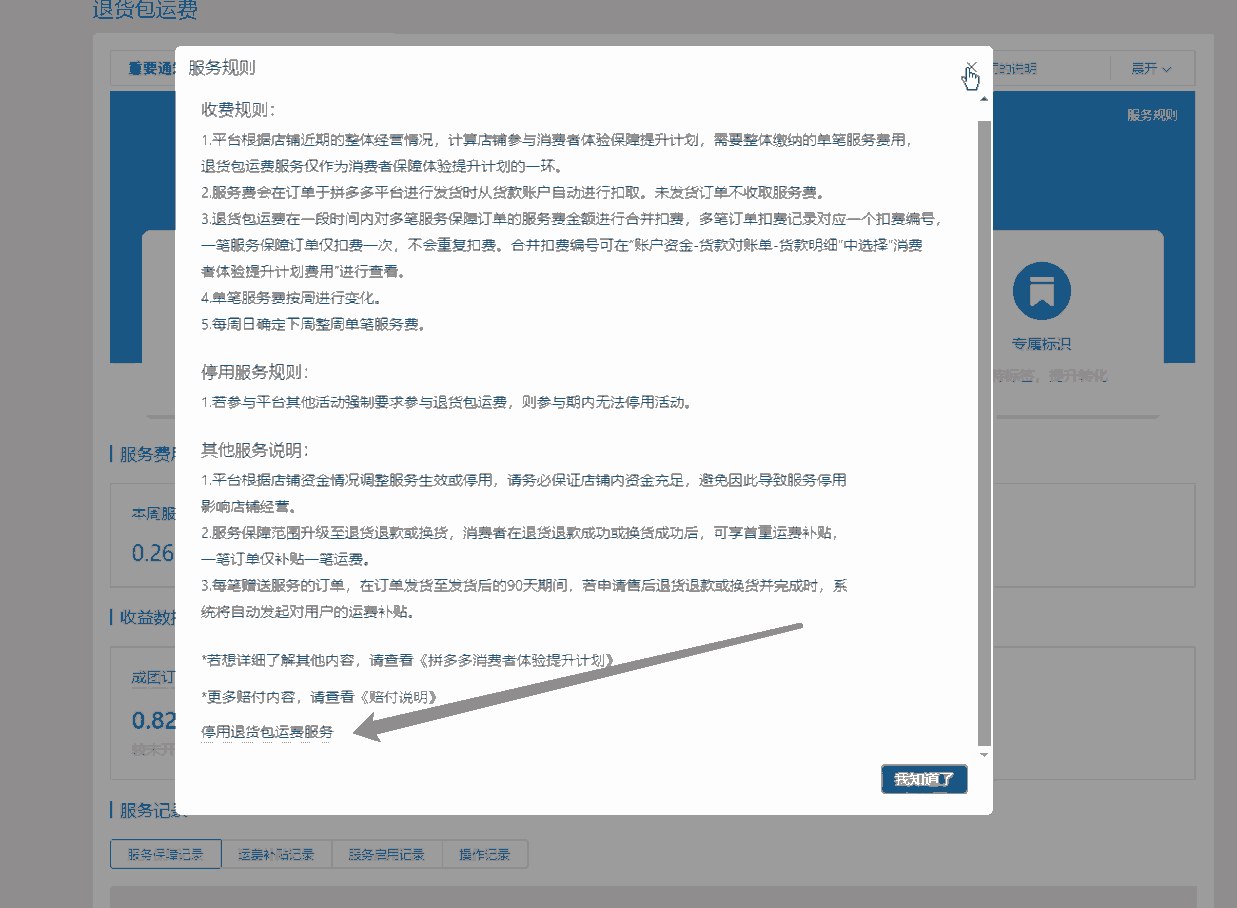
Task: Click the 停用退货包运费服务 link
Action: (267, 732)
